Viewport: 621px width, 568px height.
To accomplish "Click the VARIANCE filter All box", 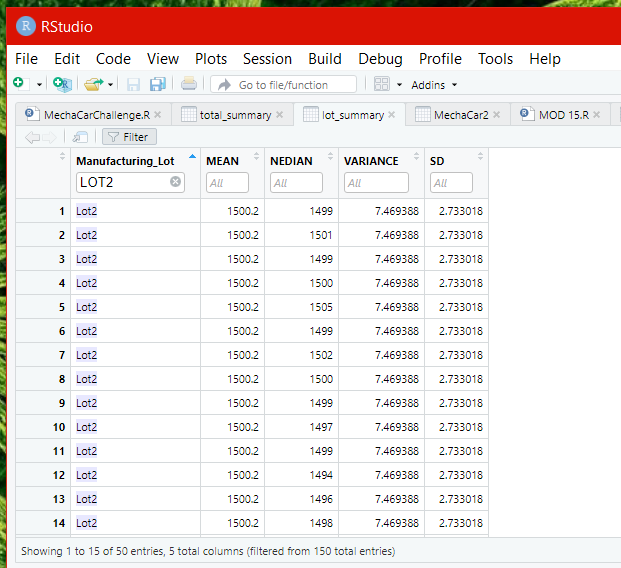I will pos(376,183).
